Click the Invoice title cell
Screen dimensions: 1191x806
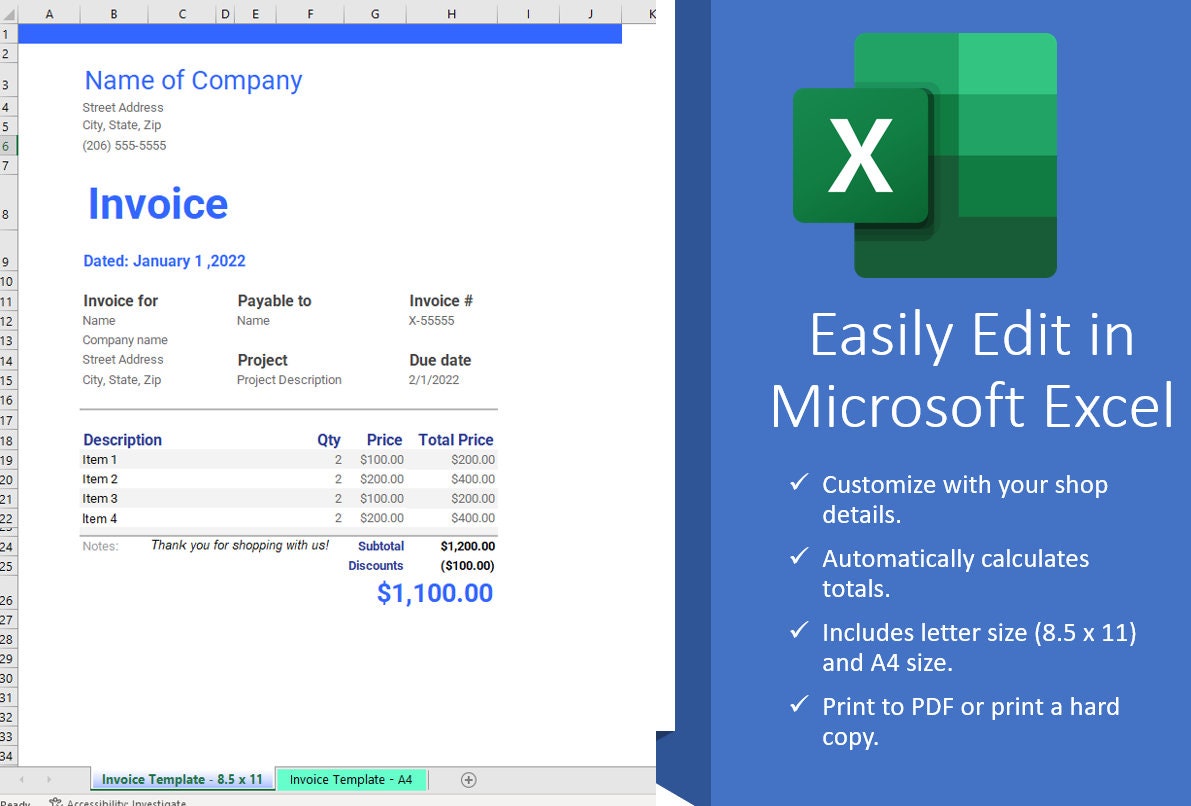click(x=158, y=204)
